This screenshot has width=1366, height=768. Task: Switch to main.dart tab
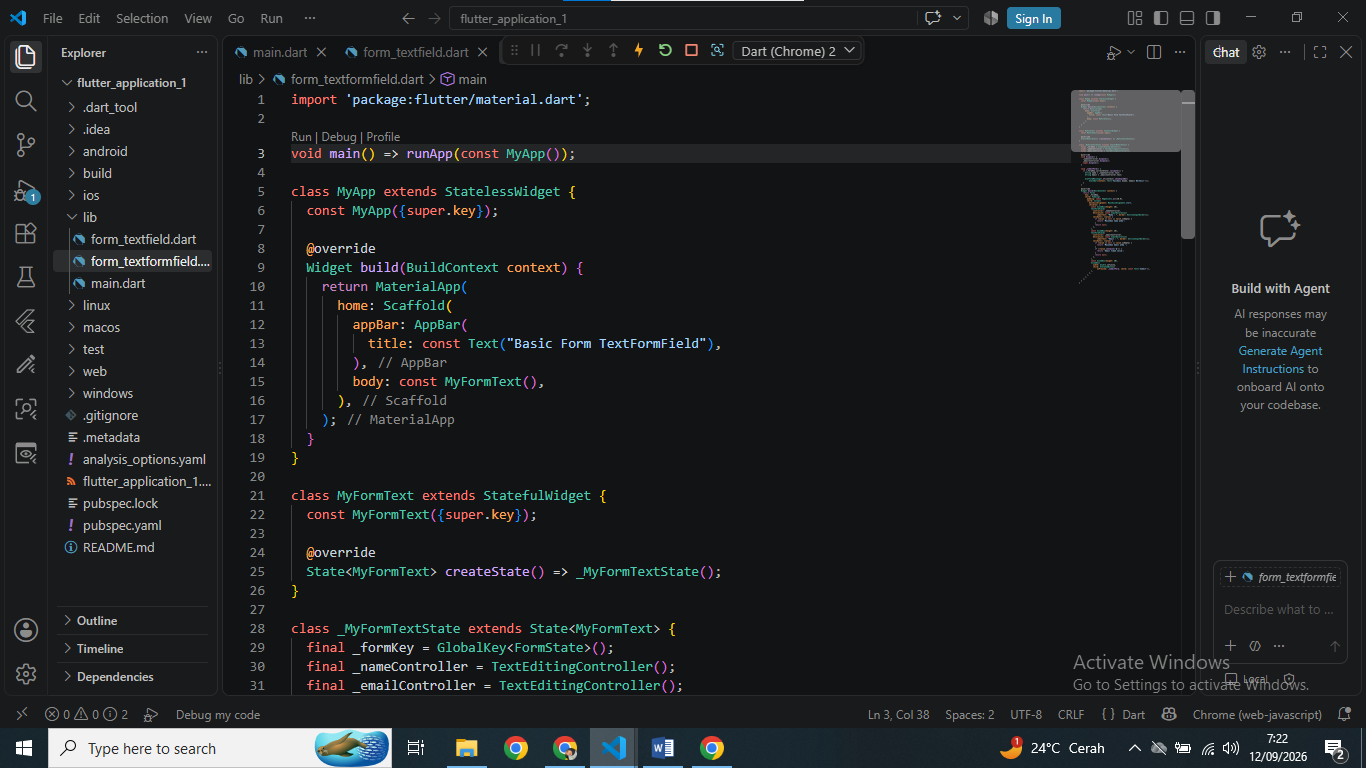280,52
